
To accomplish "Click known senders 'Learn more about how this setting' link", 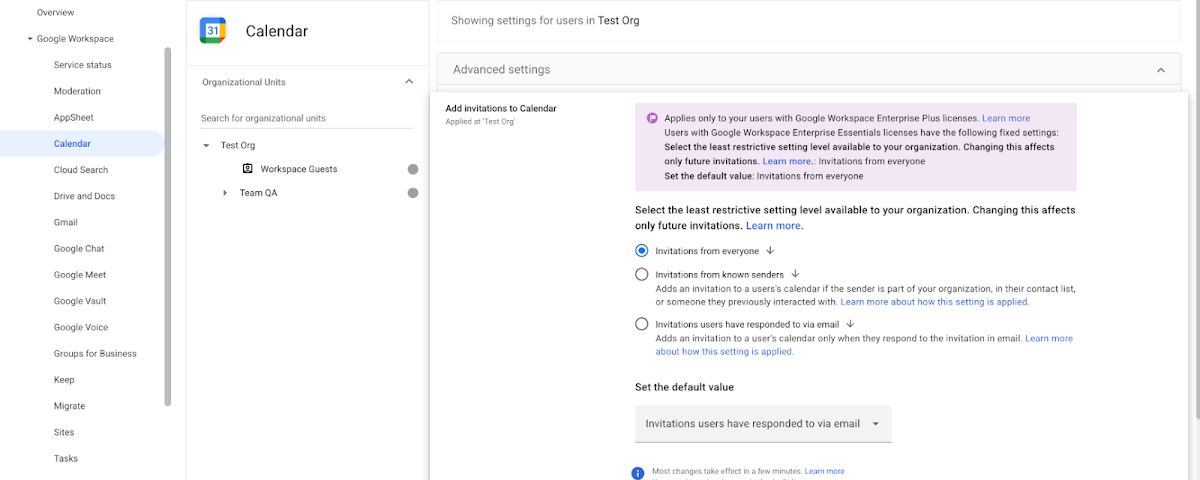I will [x=935, y=301].
